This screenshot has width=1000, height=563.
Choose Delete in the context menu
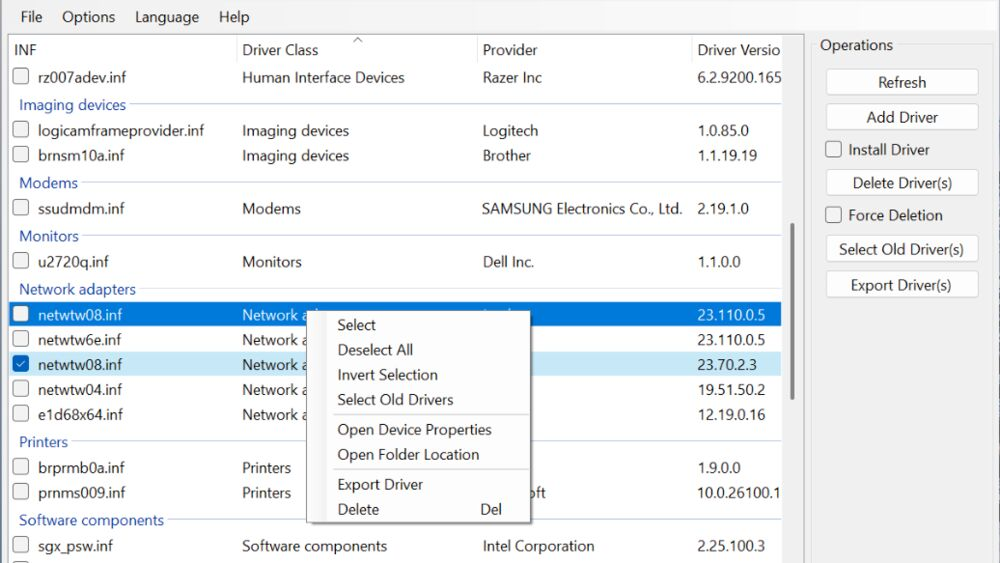[x=418, y=509]
